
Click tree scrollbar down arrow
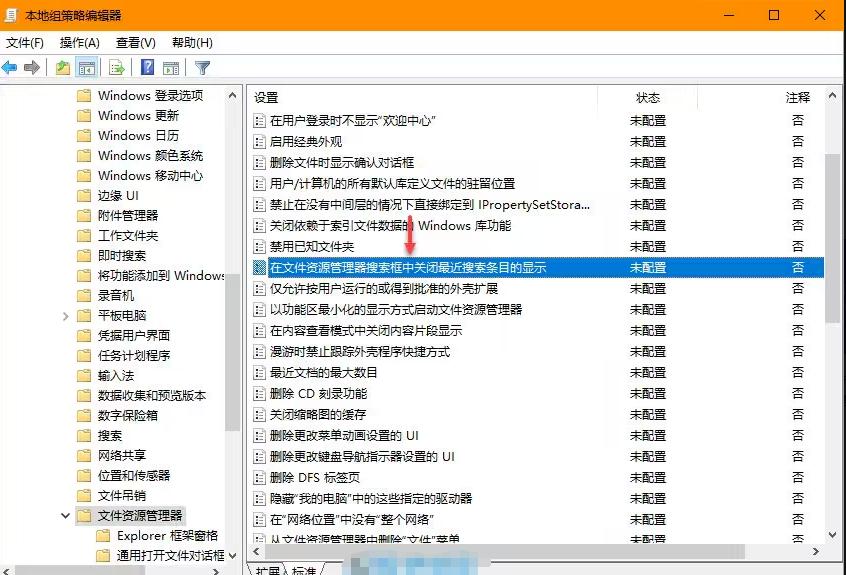point(233,556)
